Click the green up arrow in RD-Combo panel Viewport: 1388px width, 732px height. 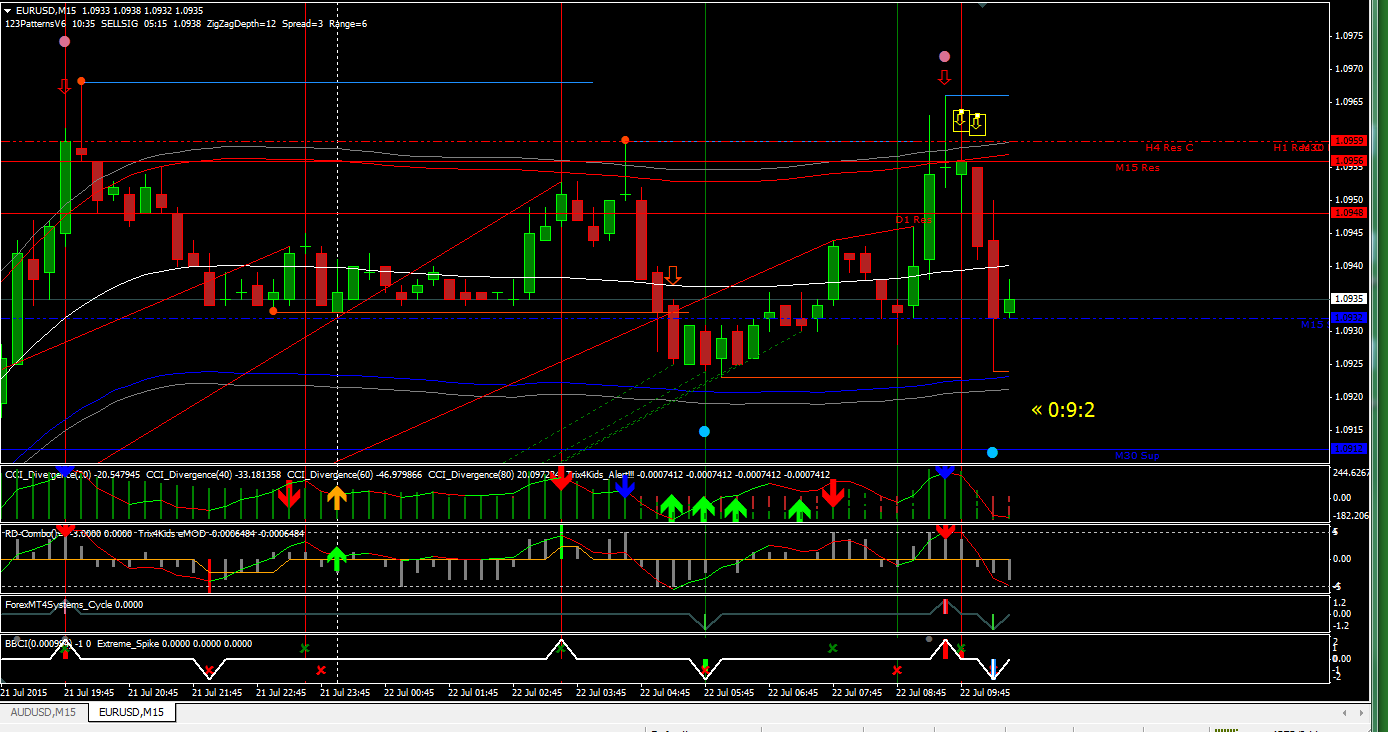click(337, 558)
